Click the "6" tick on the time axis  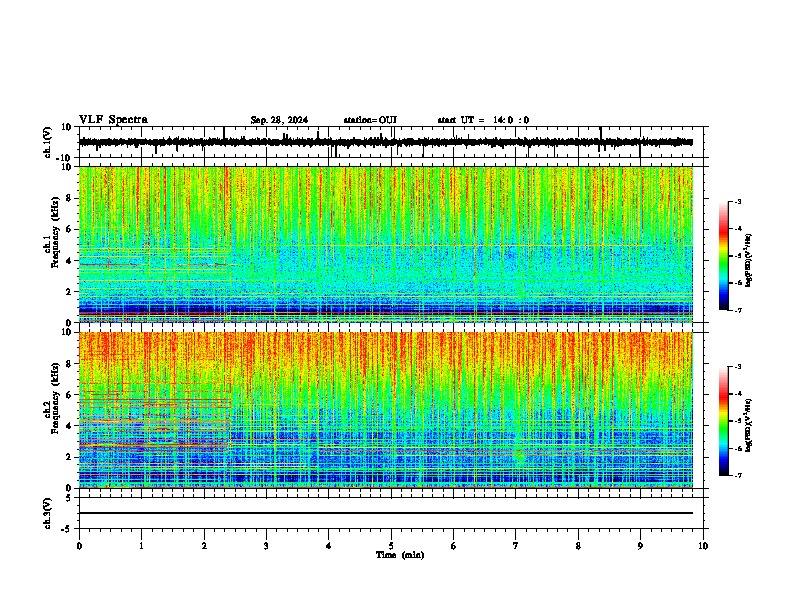tap(454, 546)
